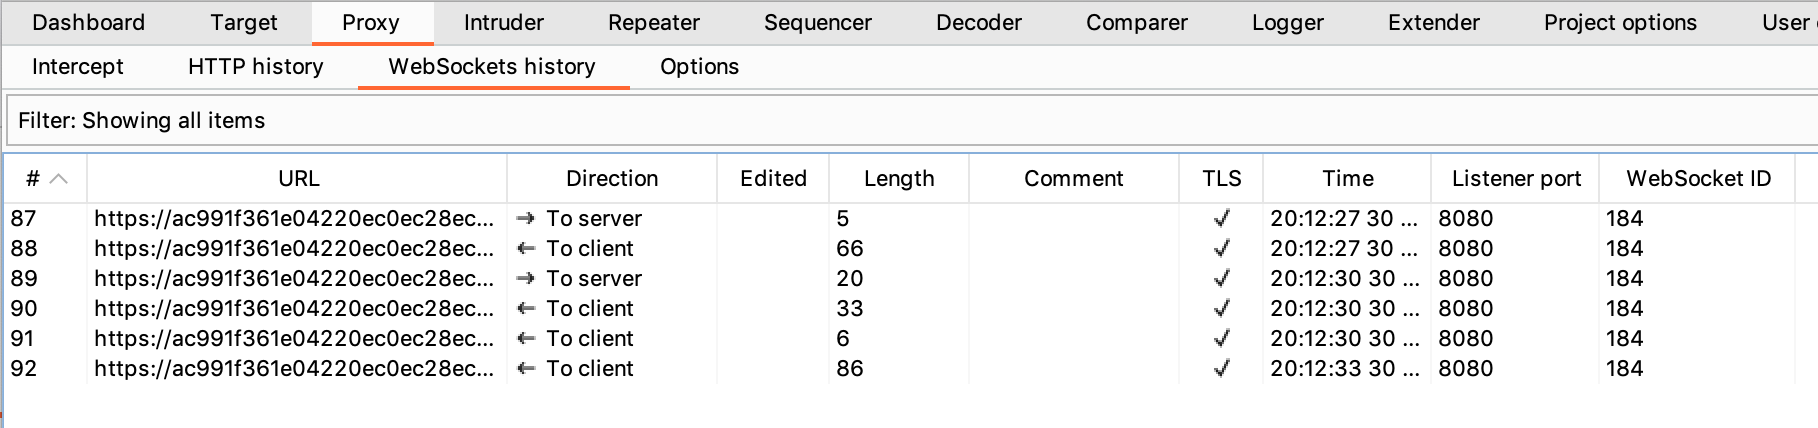1818x428 pixels.
Task: Click the TLS checkmark in row 90
Action: point(1221,309)
